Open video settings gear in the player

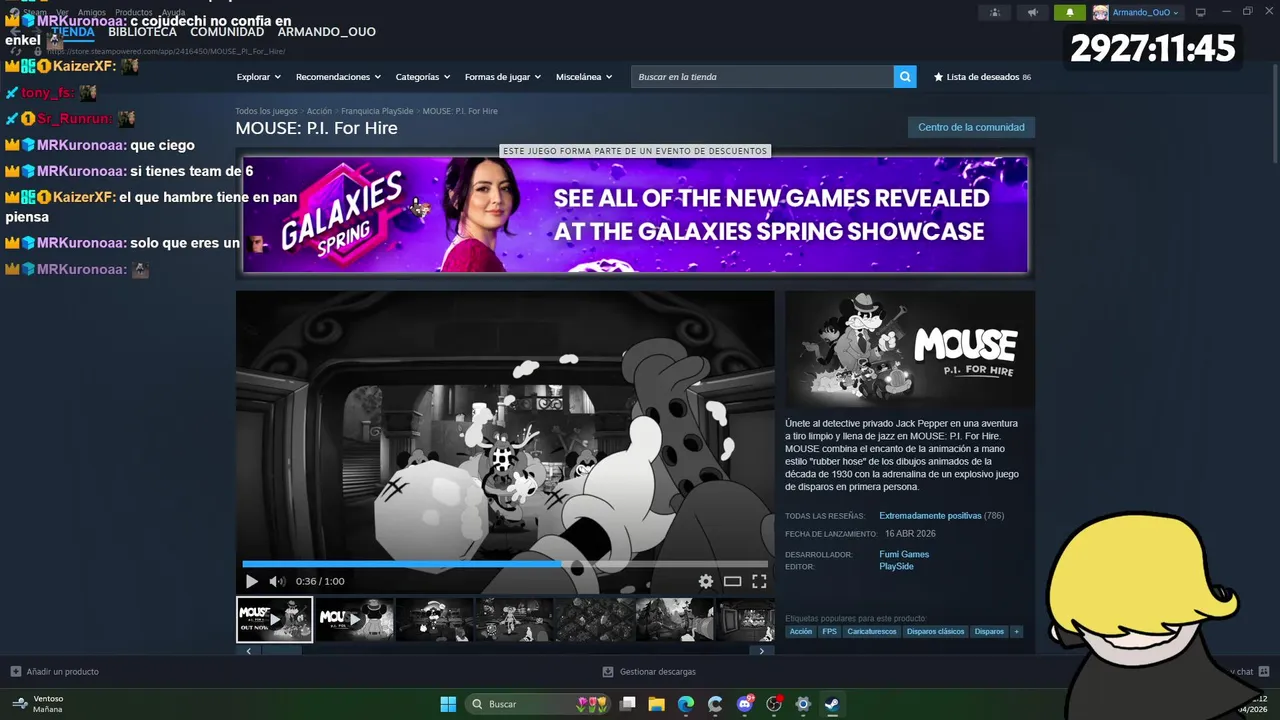tap(706, 581)
